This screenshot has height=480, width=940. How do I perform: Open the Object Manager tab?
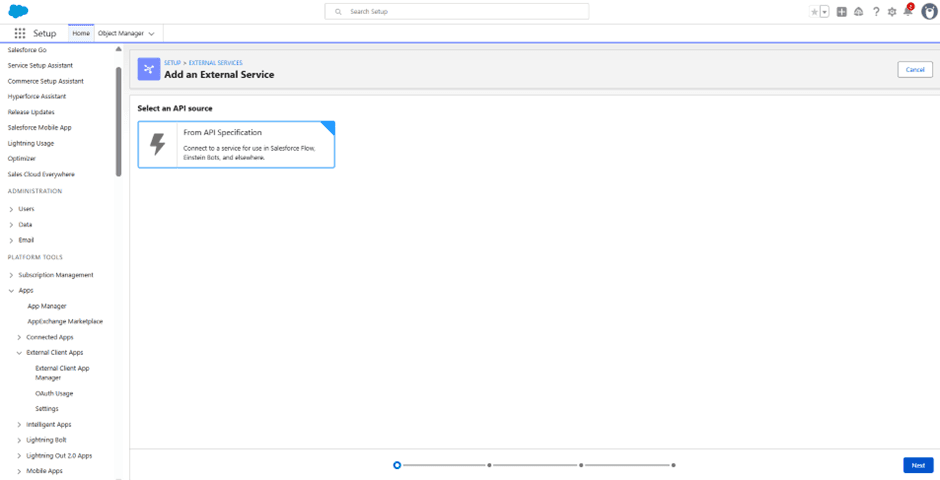121,34
